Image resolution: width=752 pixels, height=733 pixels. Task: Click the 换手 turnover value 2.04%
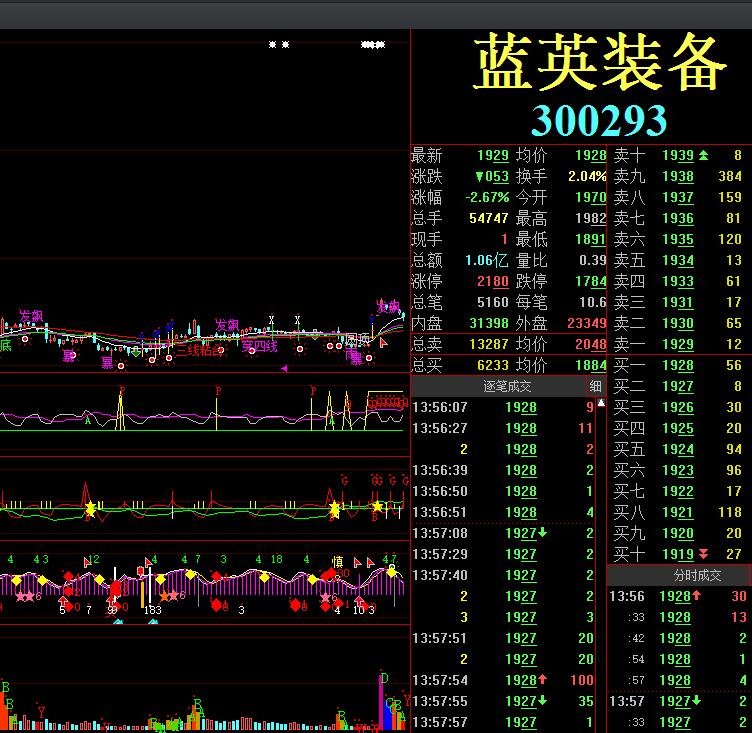point(587,176)
